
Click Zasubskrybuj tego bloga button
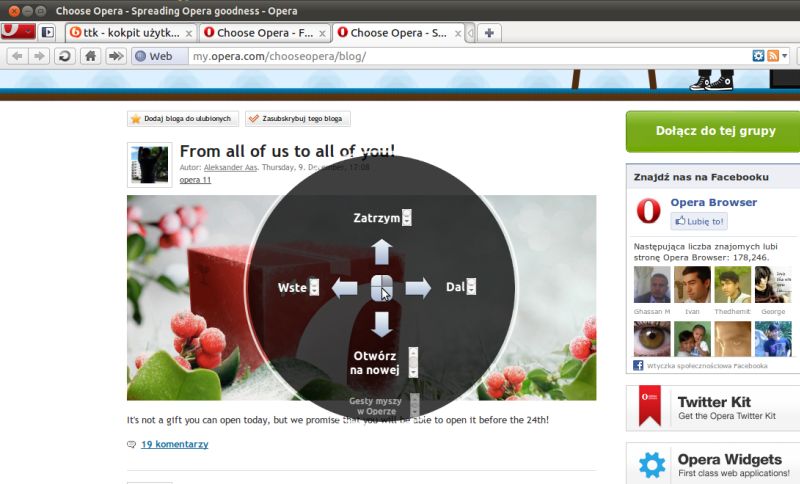(x=297, y=119)
